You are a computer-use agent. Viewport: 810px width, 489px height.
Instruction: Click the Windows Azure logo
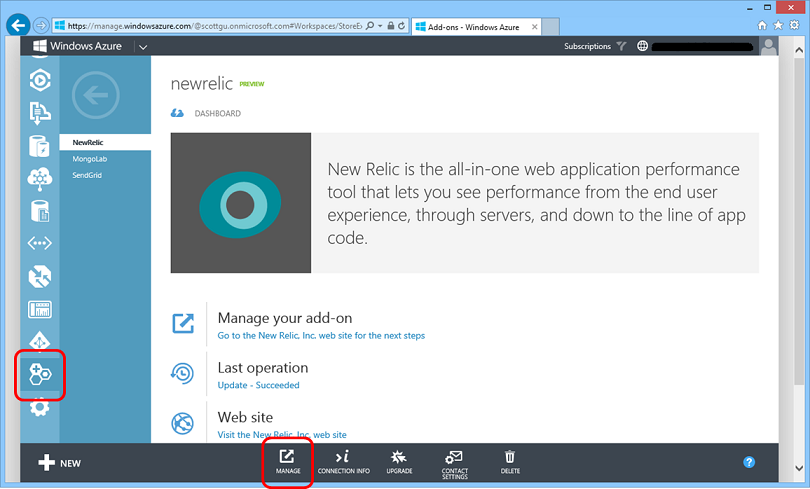click(x=77, y=46)
